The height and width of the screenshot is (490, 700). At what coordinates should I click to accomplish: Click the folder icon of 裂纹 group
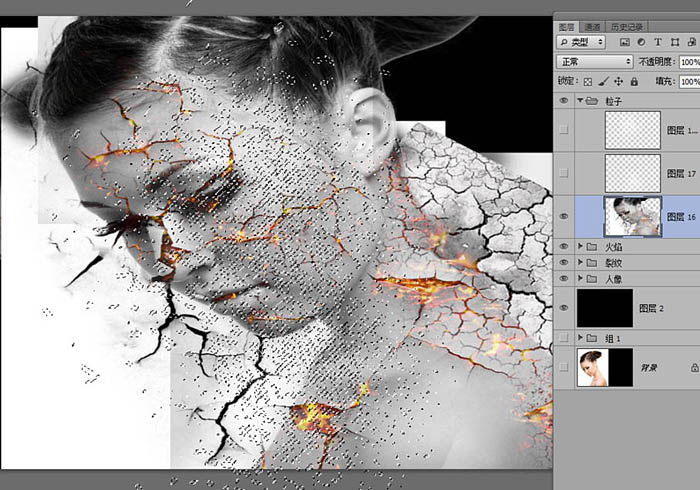click(592, 262)
